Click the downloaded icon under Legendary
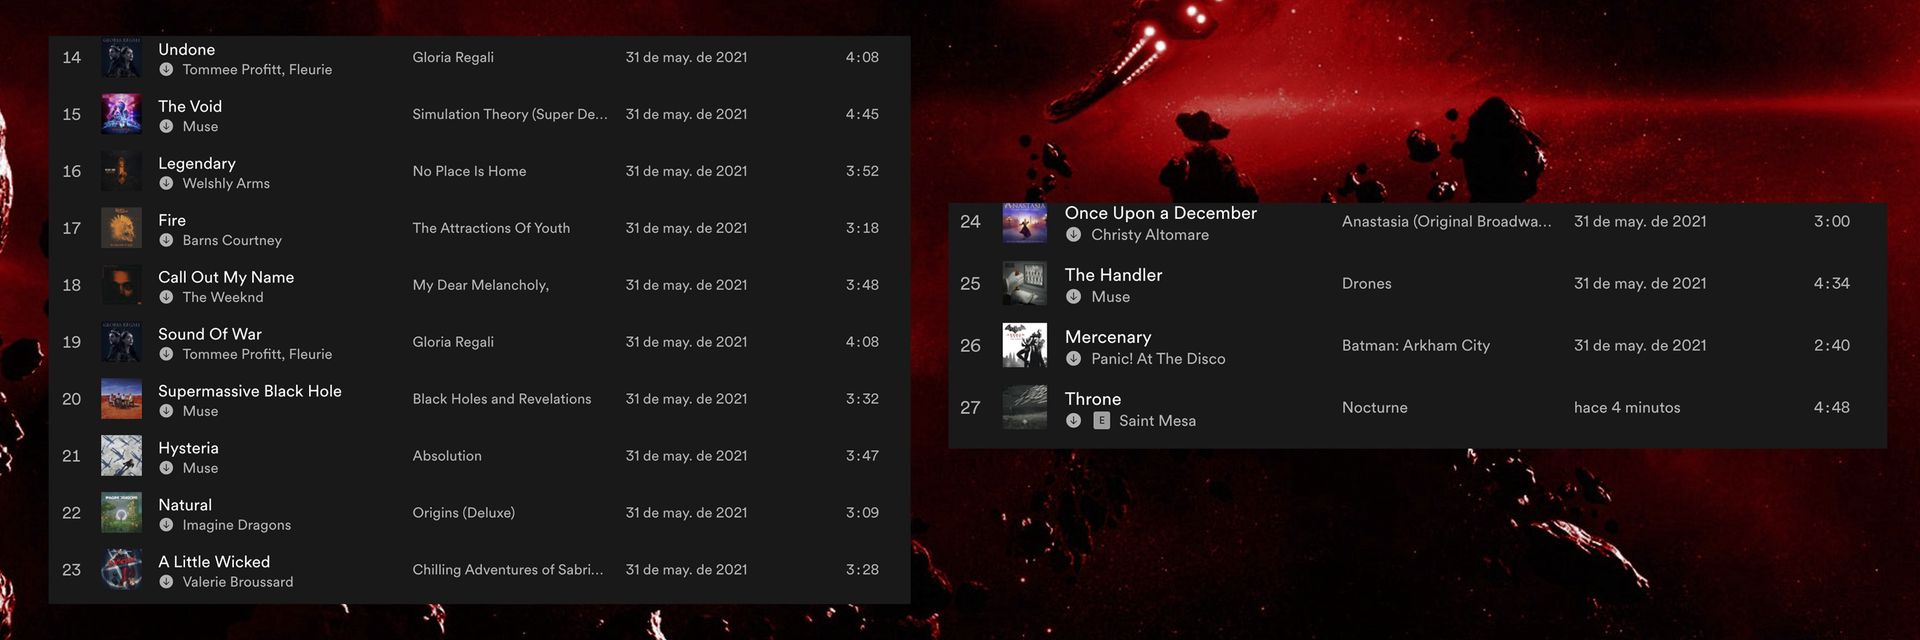 (166, 184)
